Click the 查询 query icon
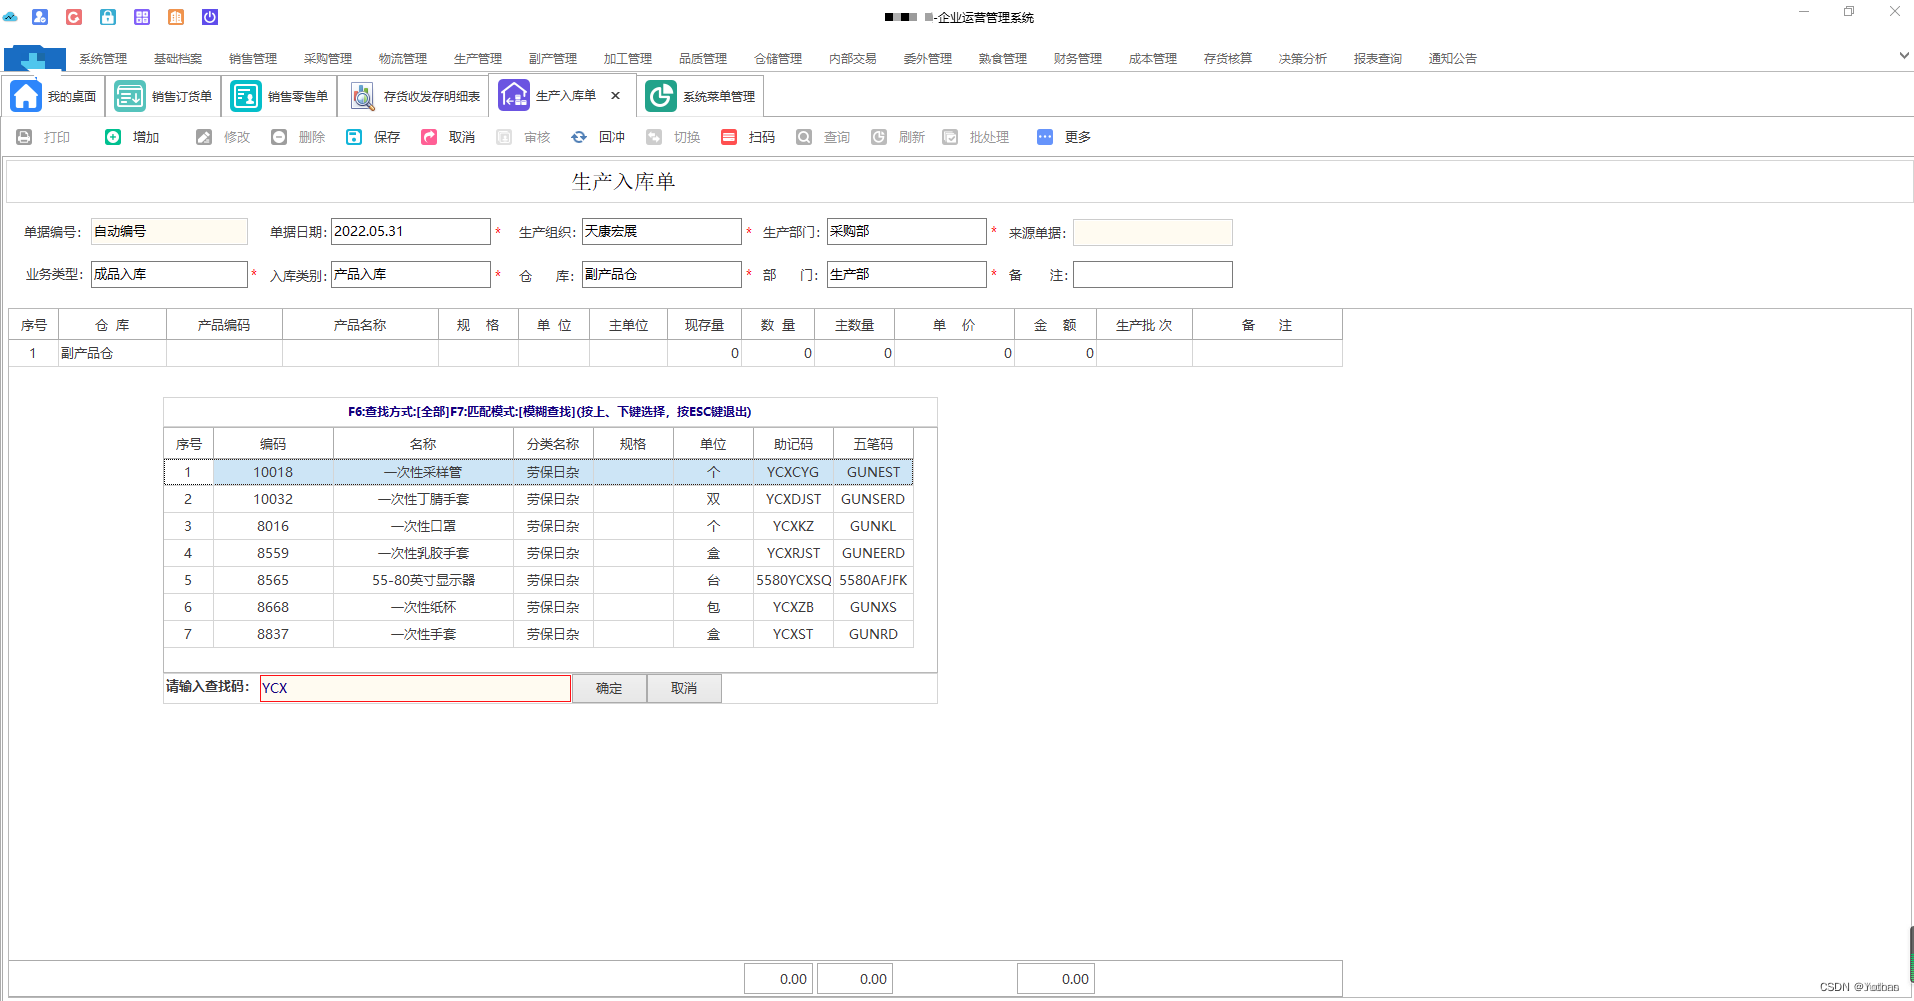 [822, 137]
